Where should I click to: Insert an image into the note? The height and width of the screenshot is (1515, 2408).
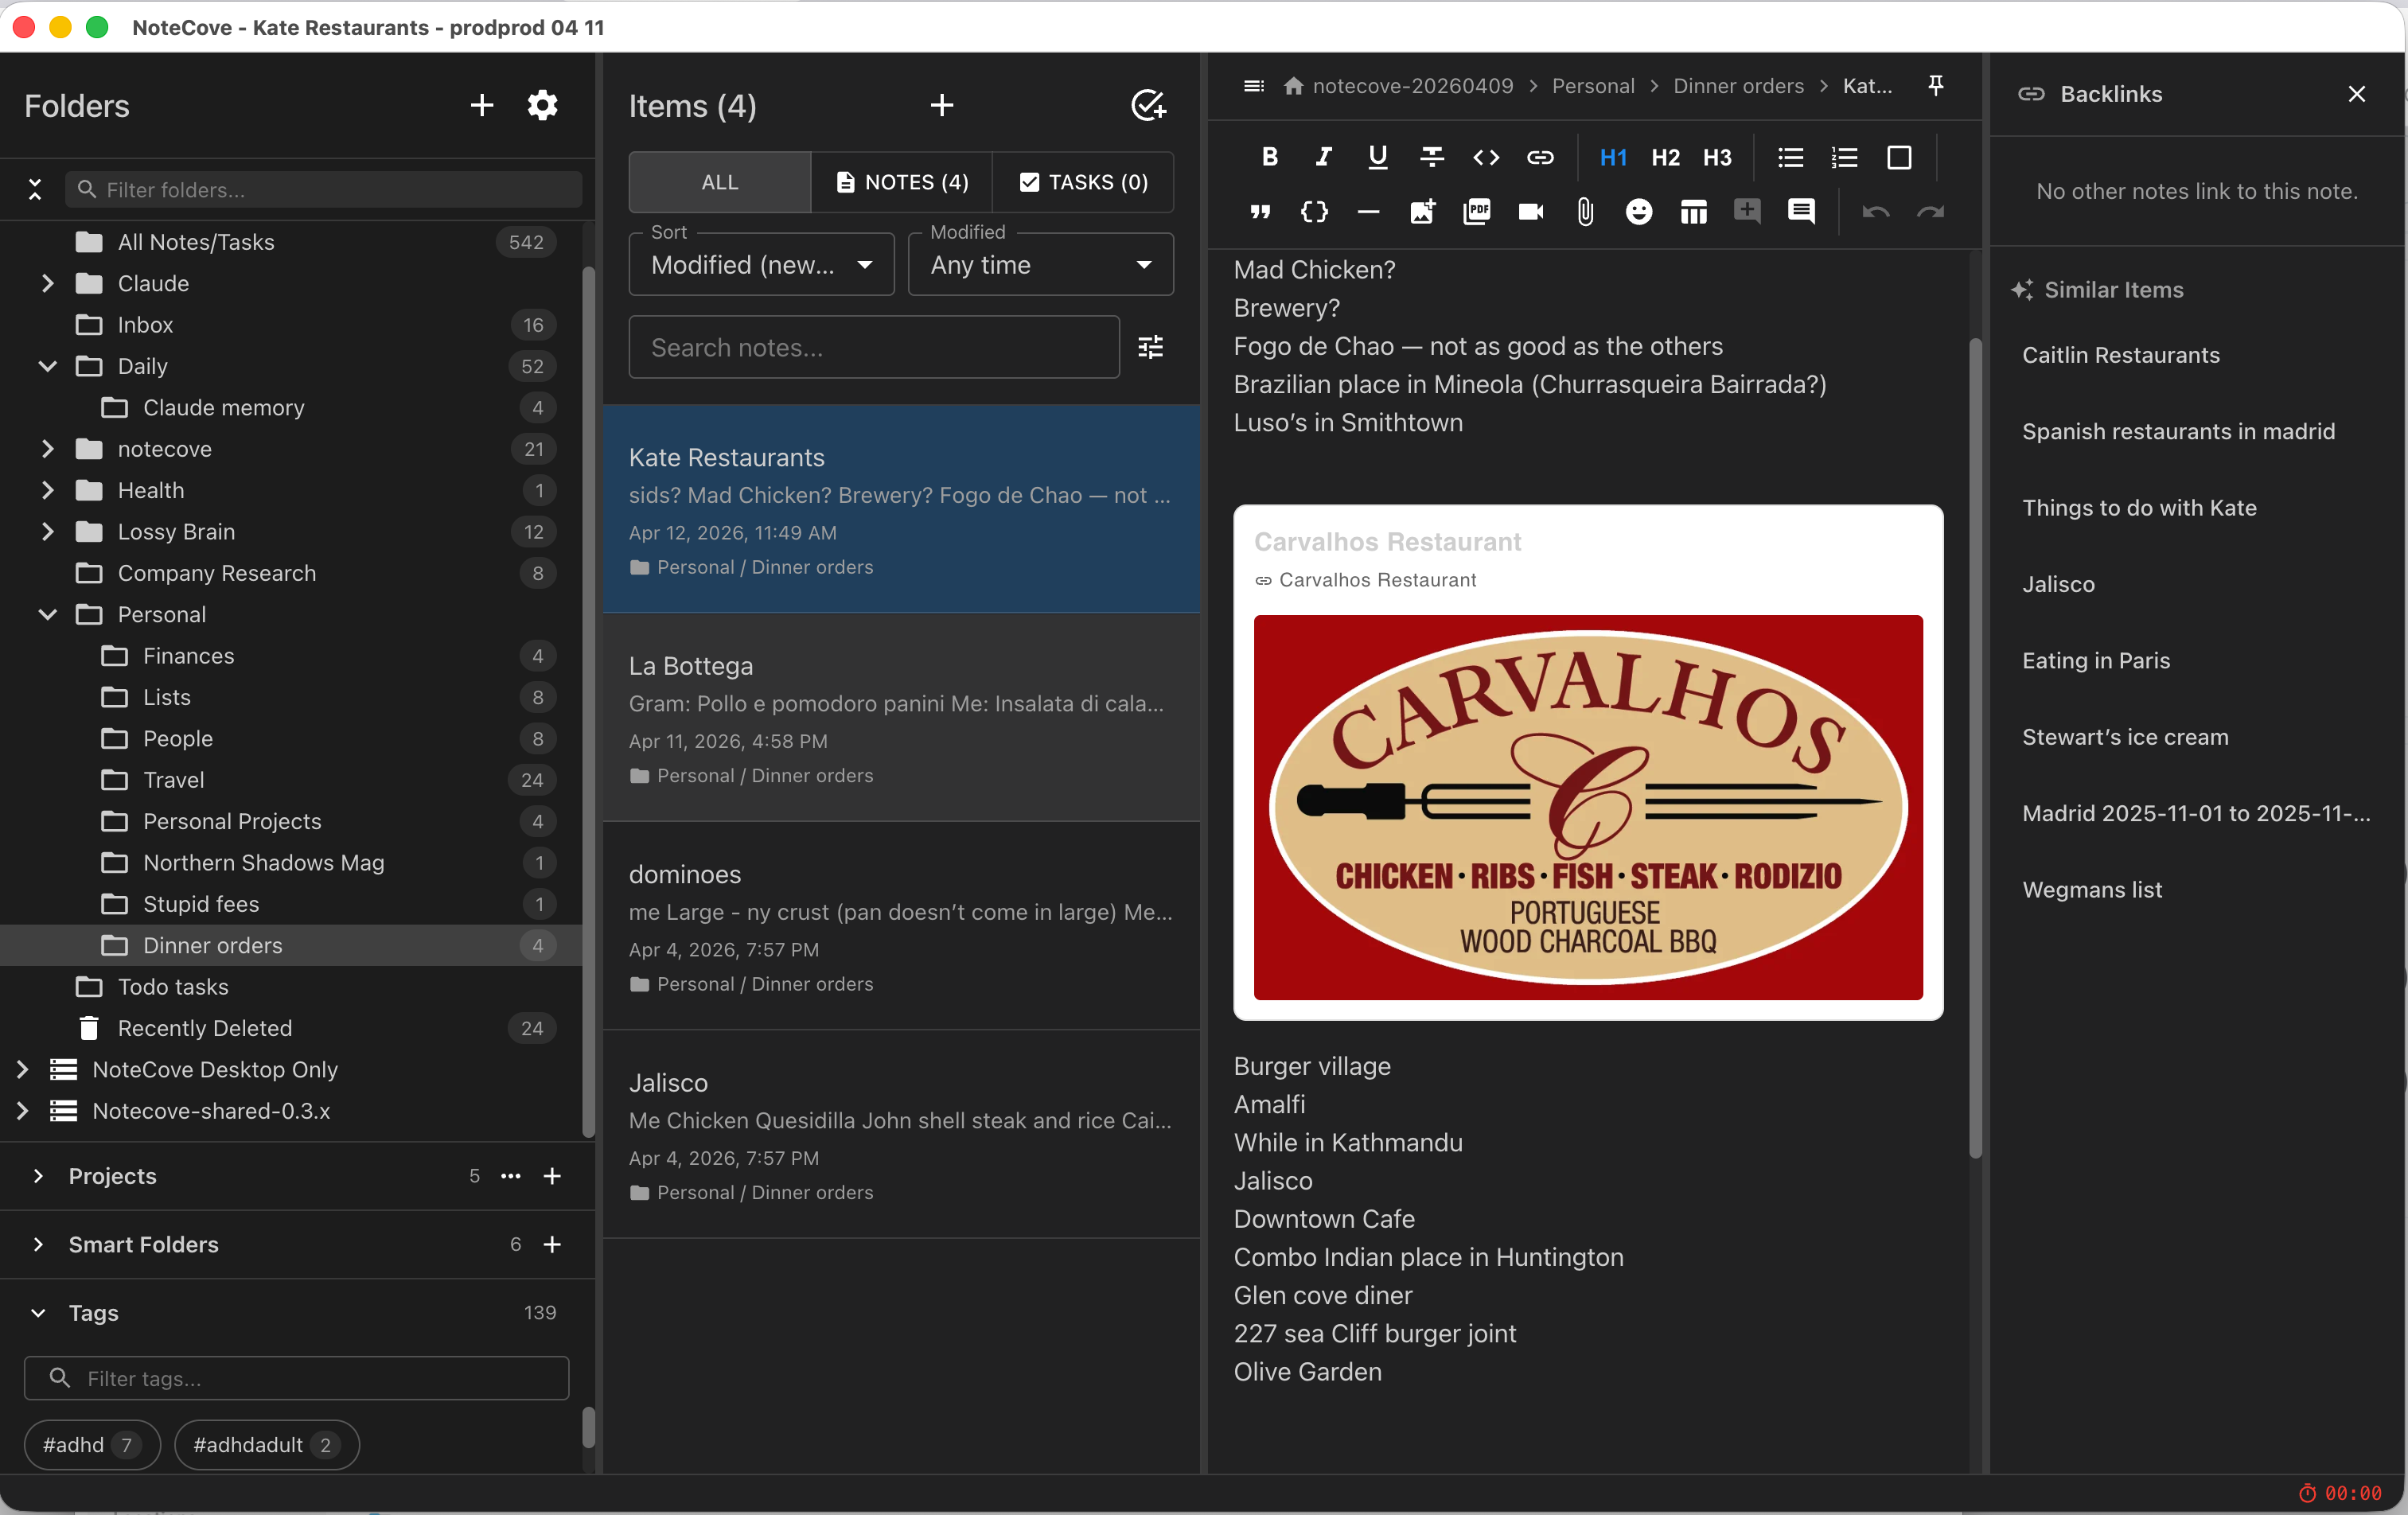pyautogui.click(x=1423, y=211)
